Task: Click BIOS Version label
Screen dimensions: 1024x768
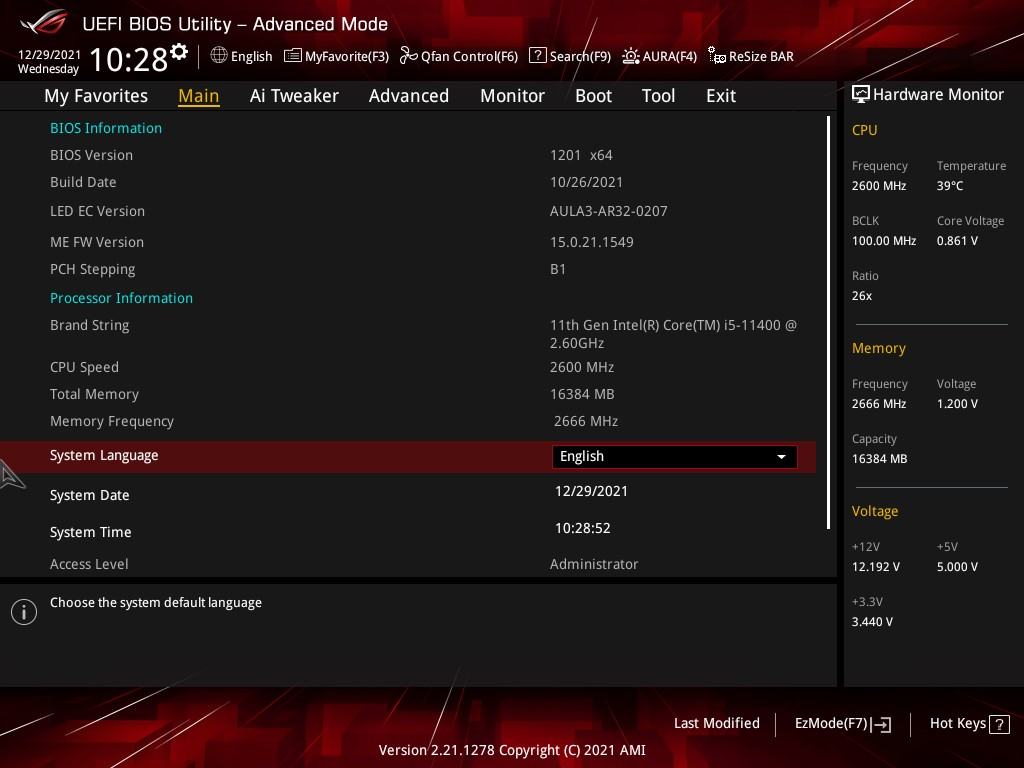Action: (91, 155)
